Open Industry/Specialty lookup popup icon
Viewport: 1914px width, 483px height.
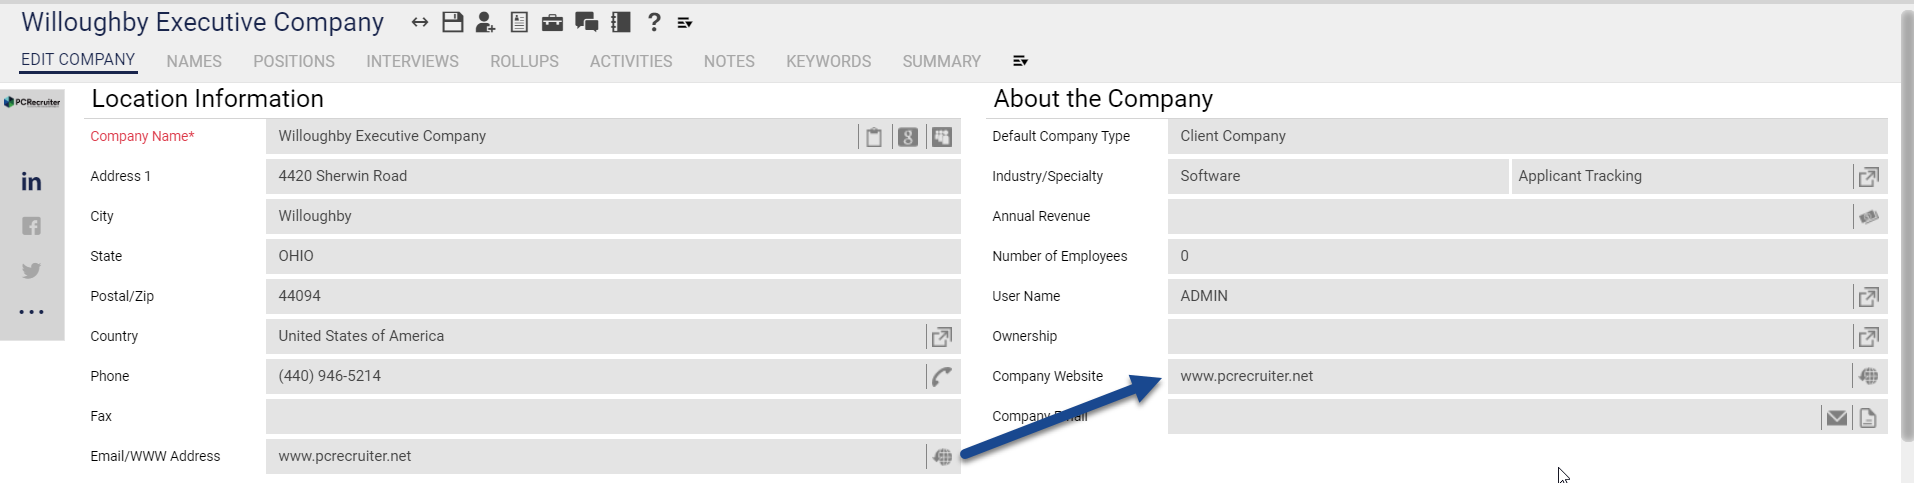[1868, 177]
